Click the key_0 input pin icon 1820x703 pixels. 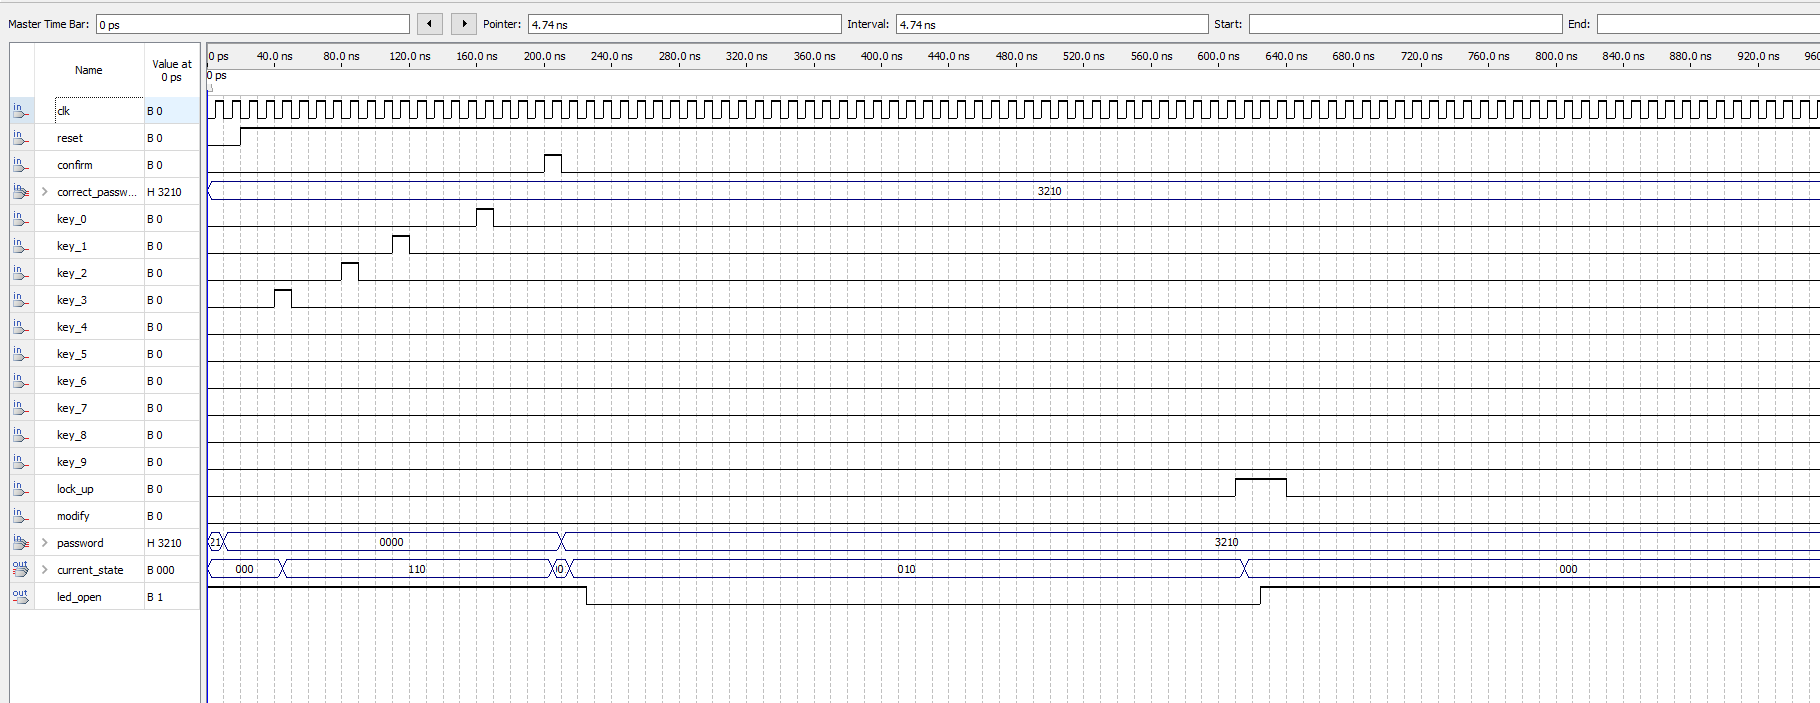coord(21,219)
